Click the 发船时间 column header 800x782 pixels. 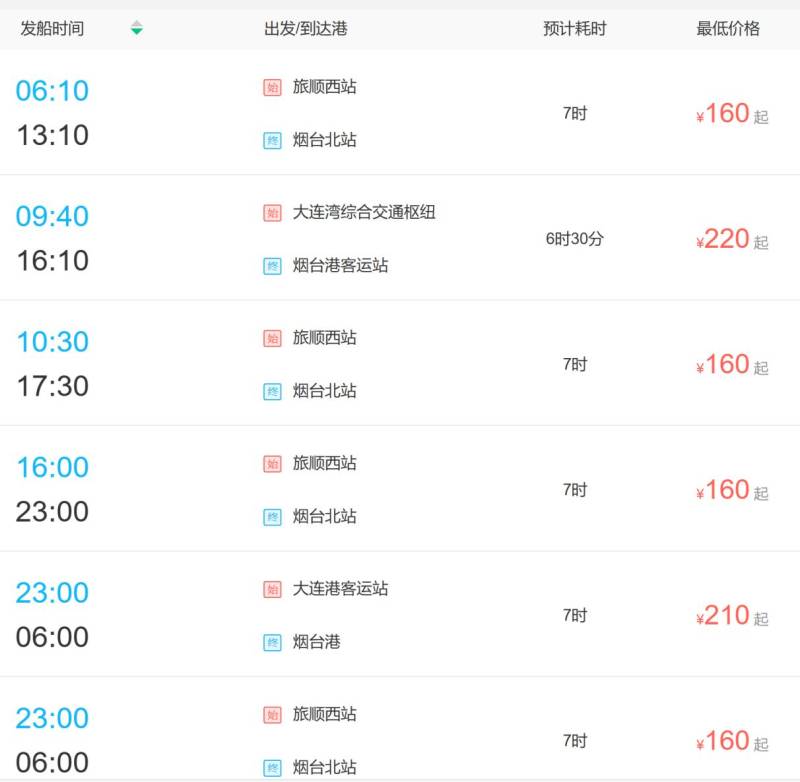pyautogui.click(x=52, y=28)
